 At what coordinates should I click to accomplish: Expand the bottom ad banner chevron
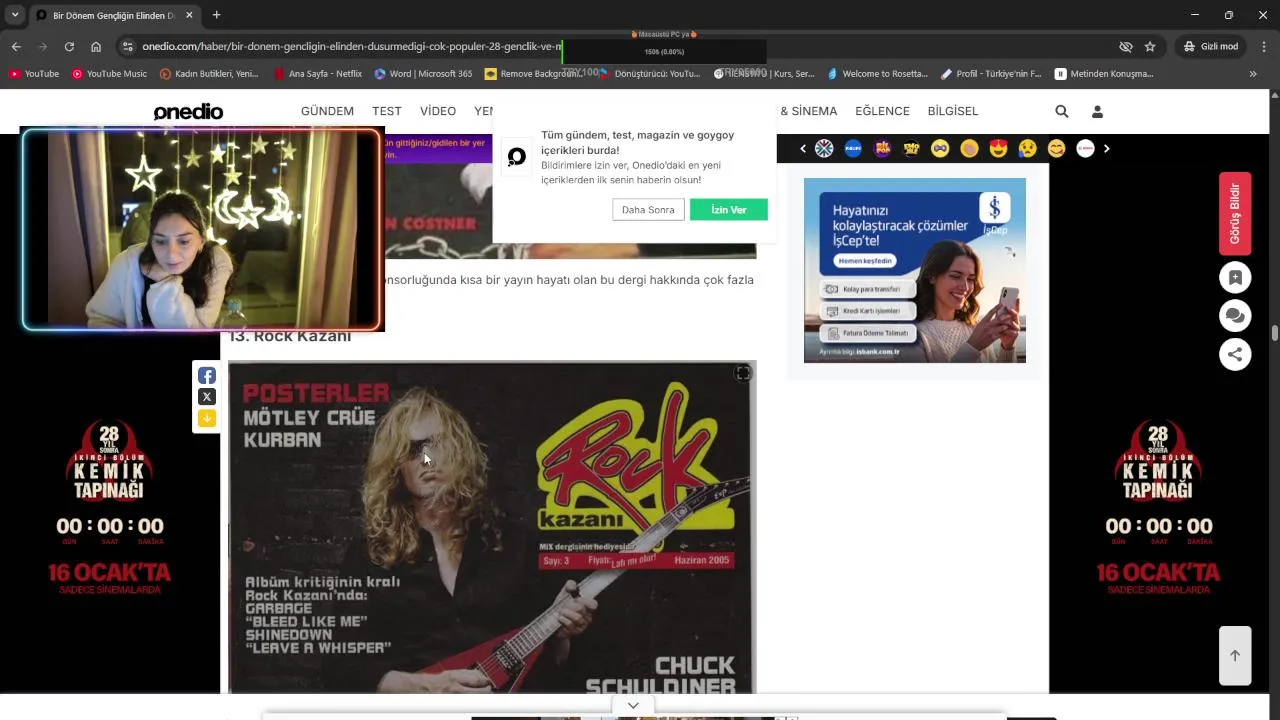pos(633,706)
